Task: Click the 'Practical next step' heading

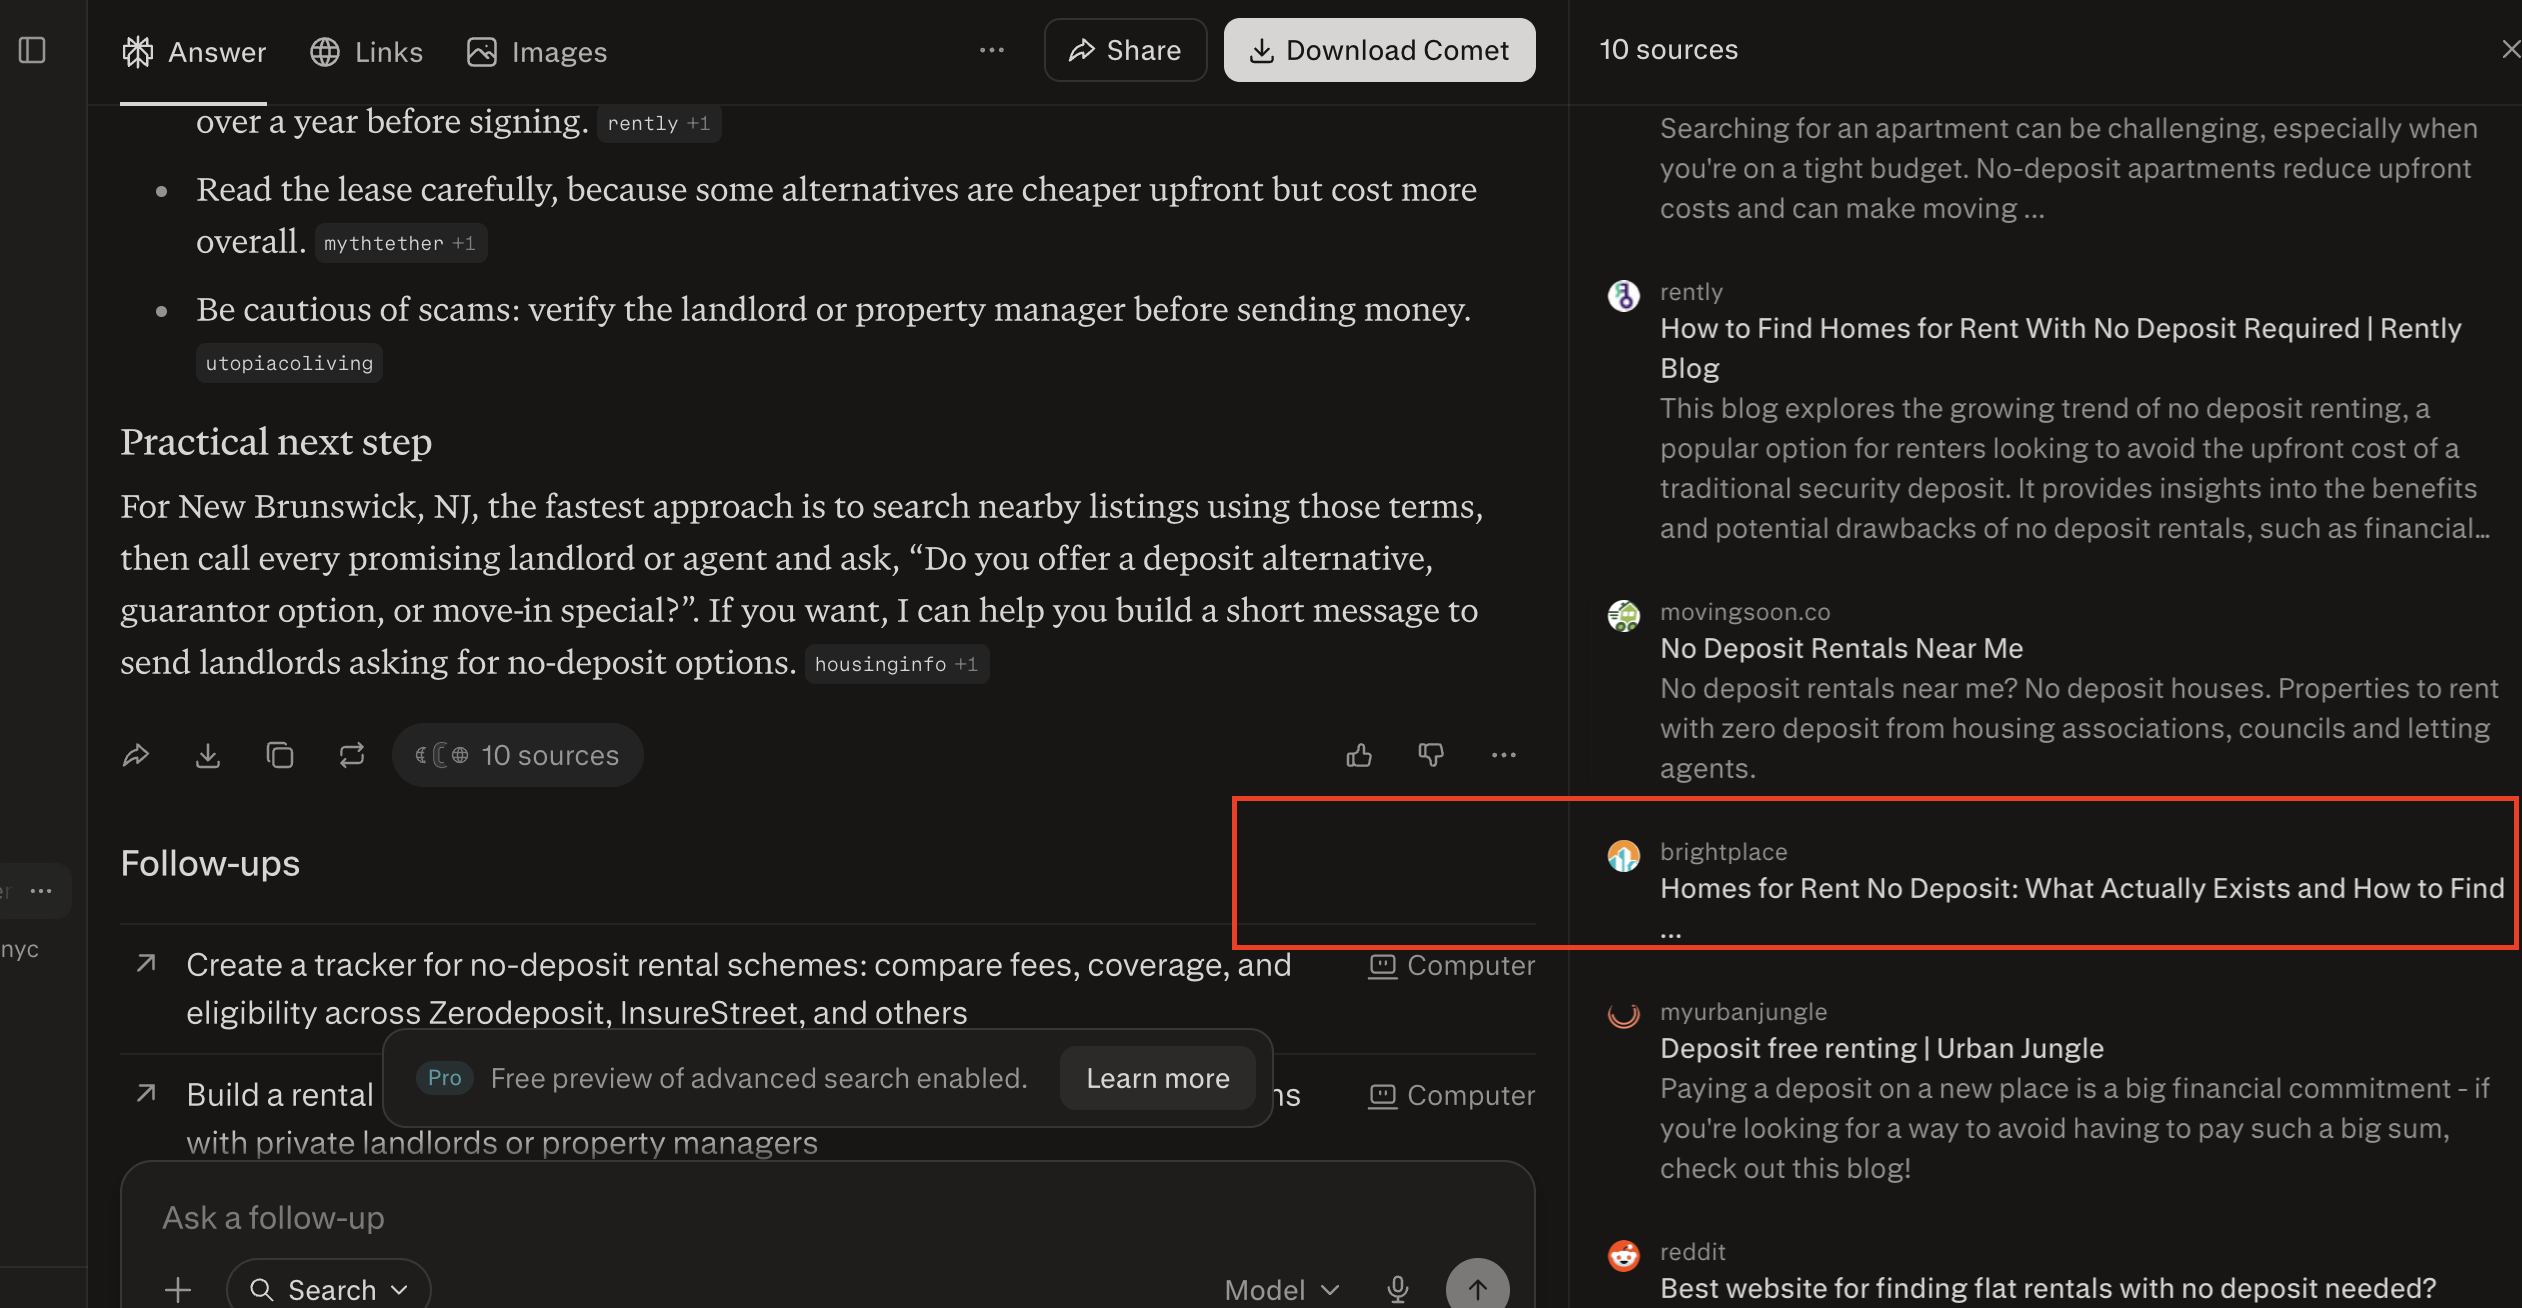Action: [x=276, y=442]
